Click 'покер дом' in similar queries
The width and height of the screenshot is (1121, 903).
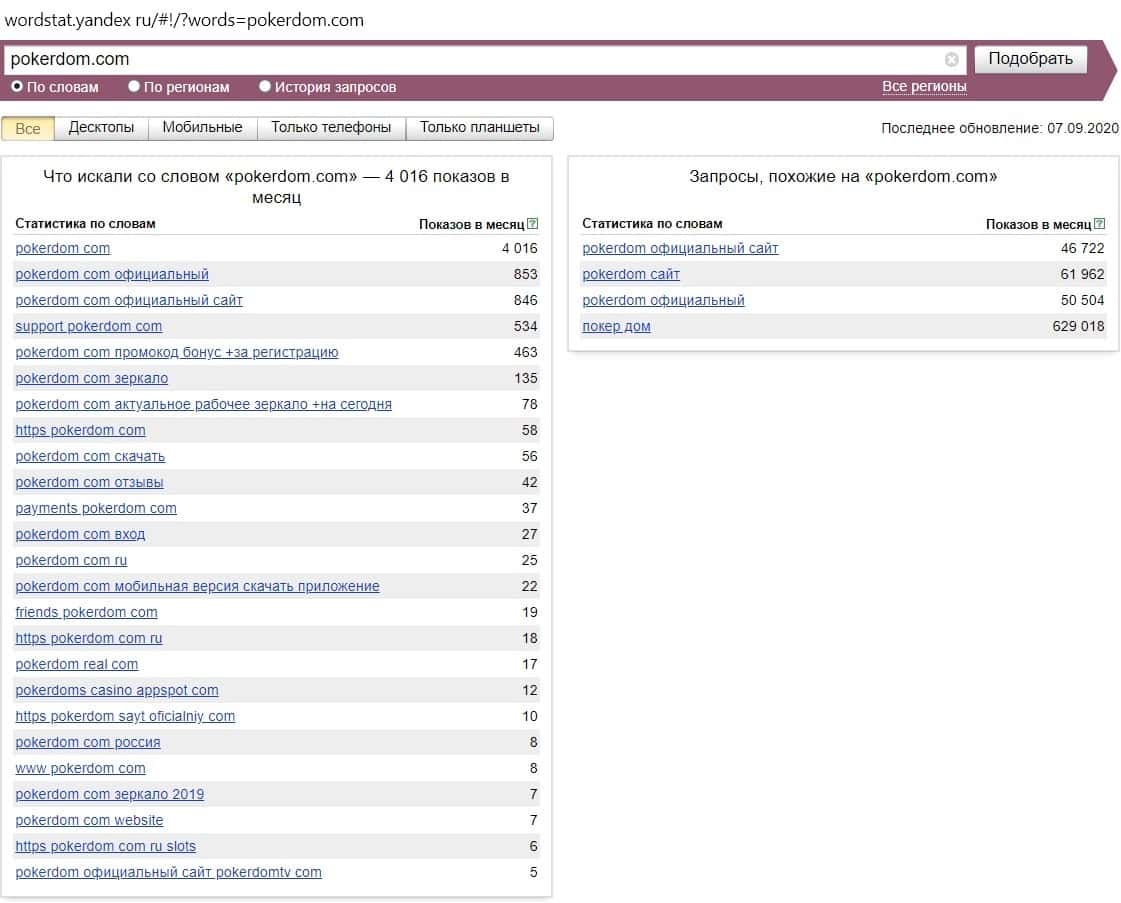pos(616,326)
